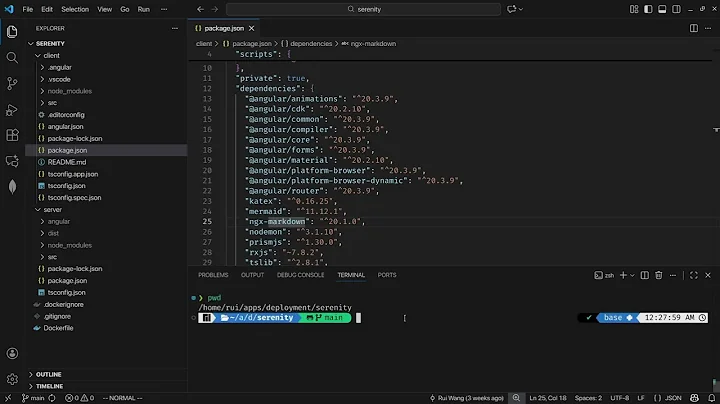The width and height of the screenshot is (720, 404).
Task: Open the Copilot chat icon near search bar
Action: coord(512,9)
